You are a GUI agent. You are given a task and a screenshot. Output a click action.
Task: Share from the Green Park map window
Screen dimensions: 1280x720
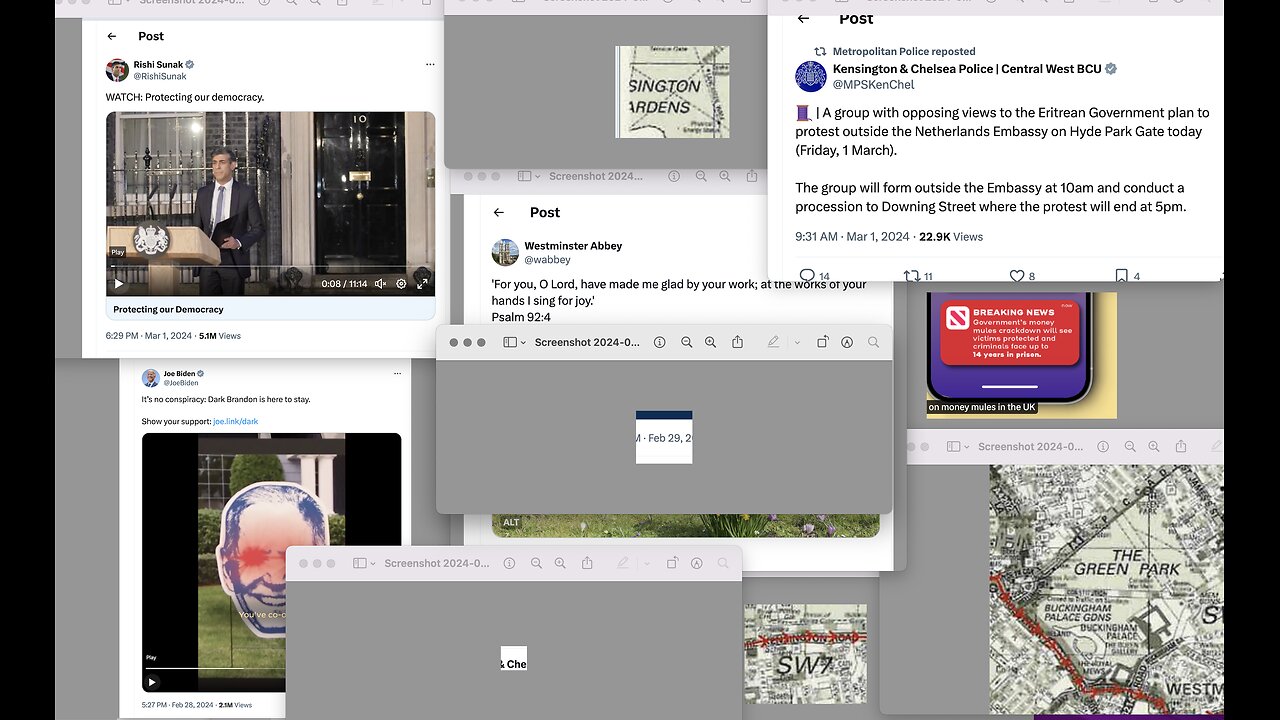point(1181,447)
